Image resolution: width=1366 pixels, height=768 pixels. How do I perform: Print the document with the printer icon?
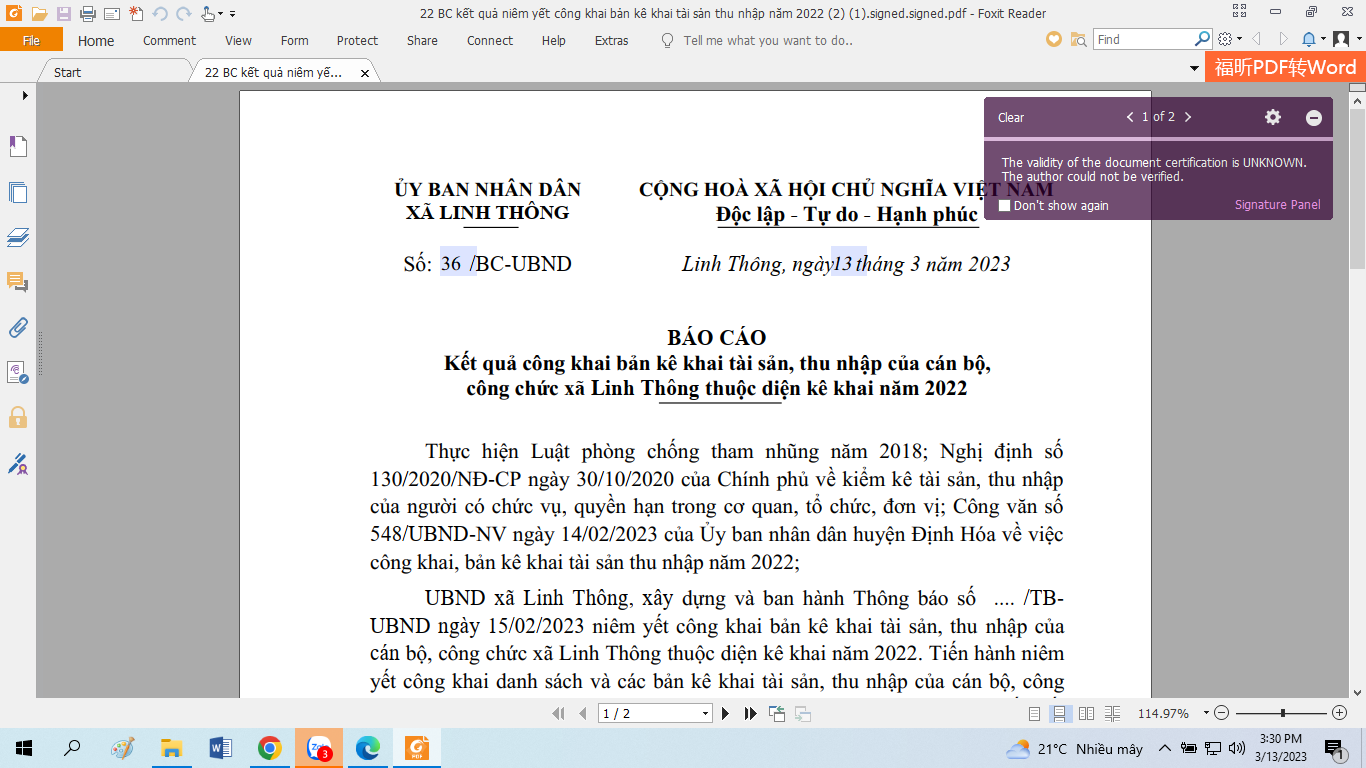coord(88,14)
